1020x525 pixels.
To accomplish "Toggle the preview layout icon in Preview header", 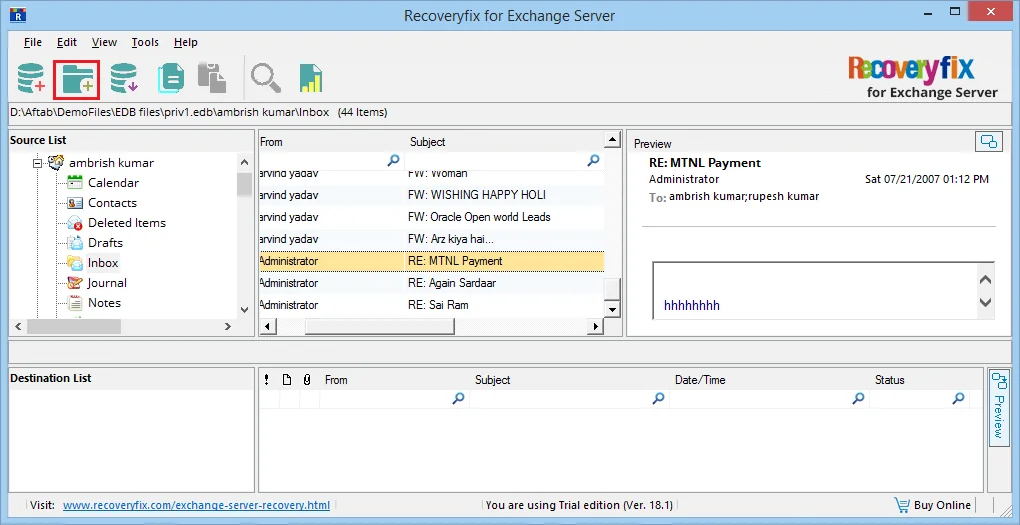I will click(x=989, y=142).
